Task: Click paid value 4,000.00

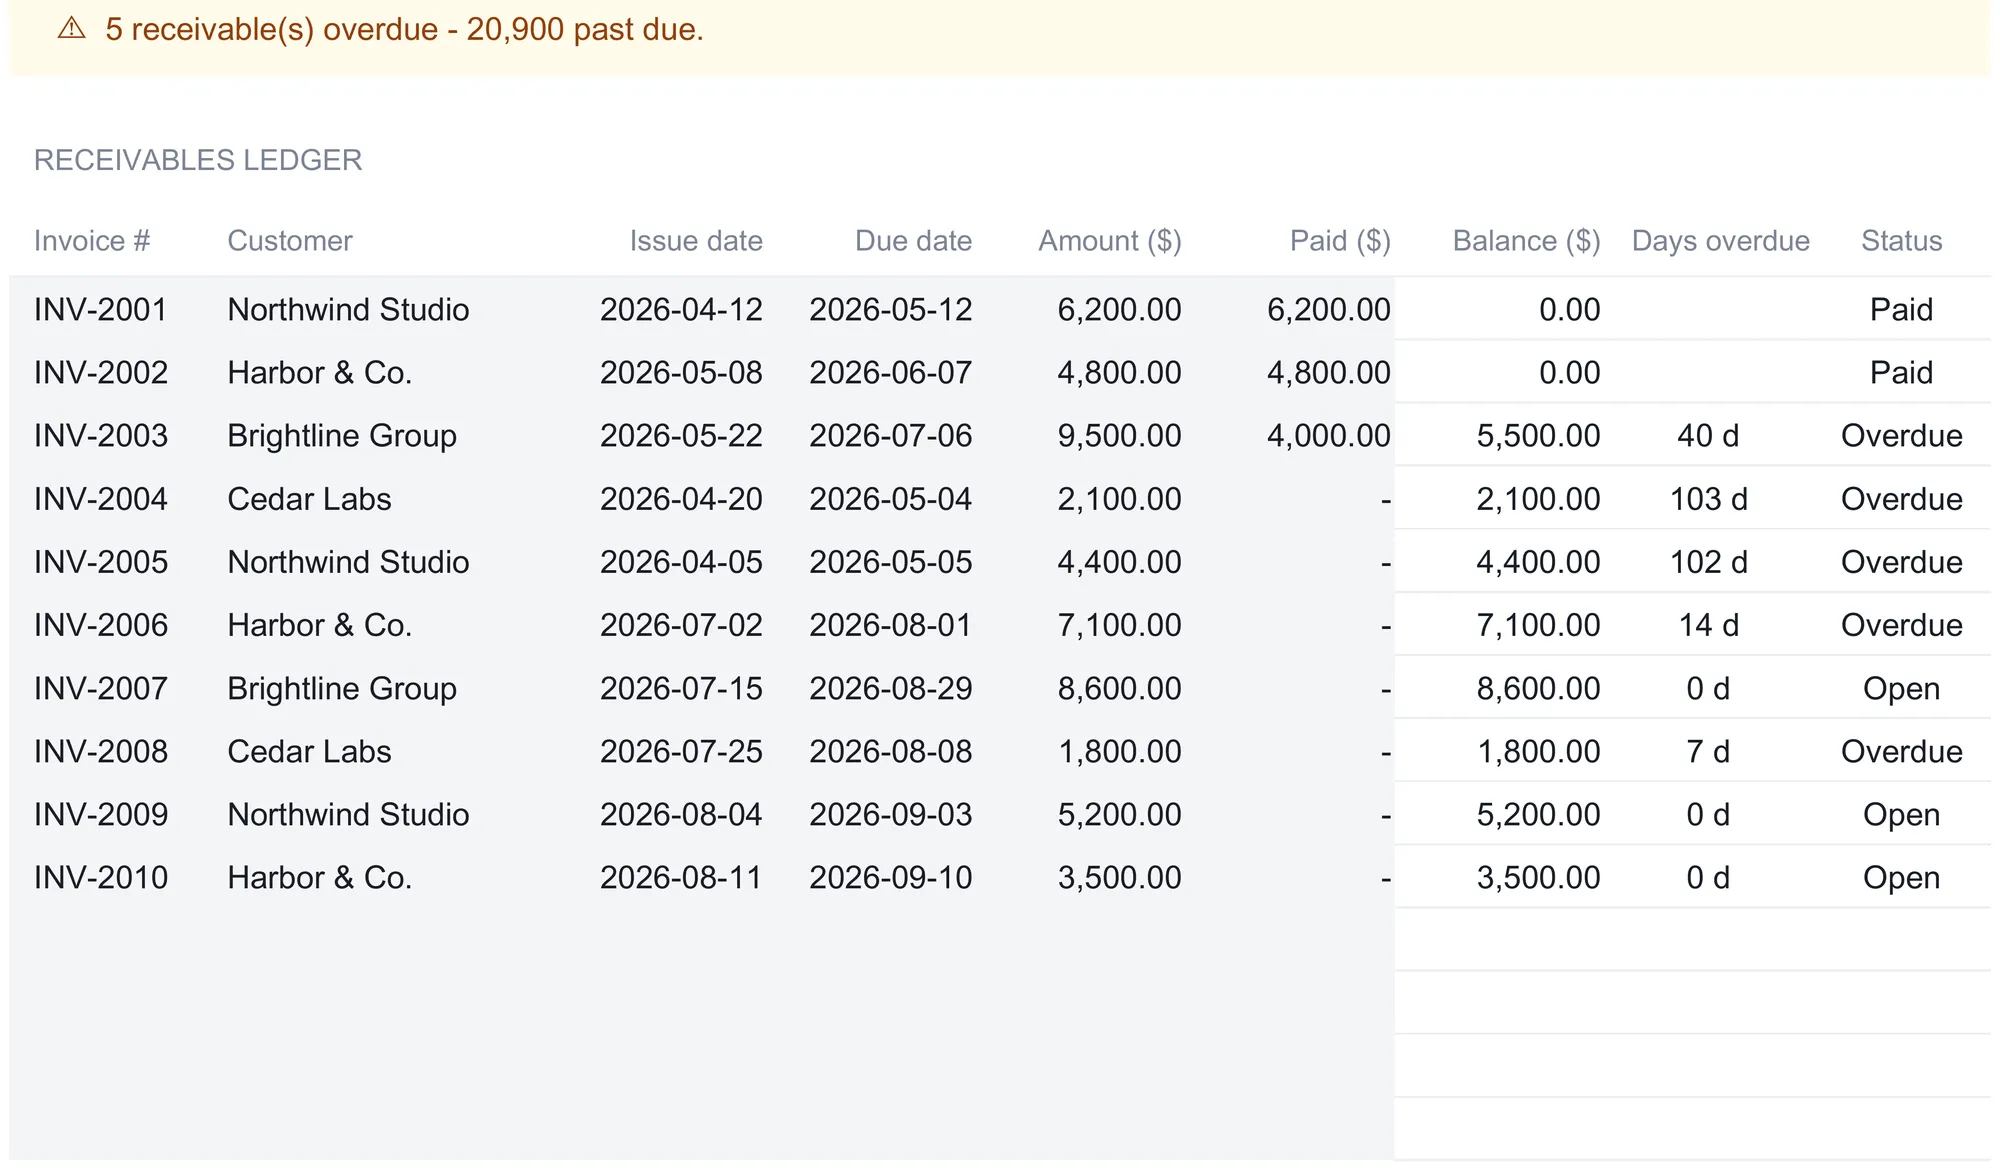Action: coord(1328,436)
